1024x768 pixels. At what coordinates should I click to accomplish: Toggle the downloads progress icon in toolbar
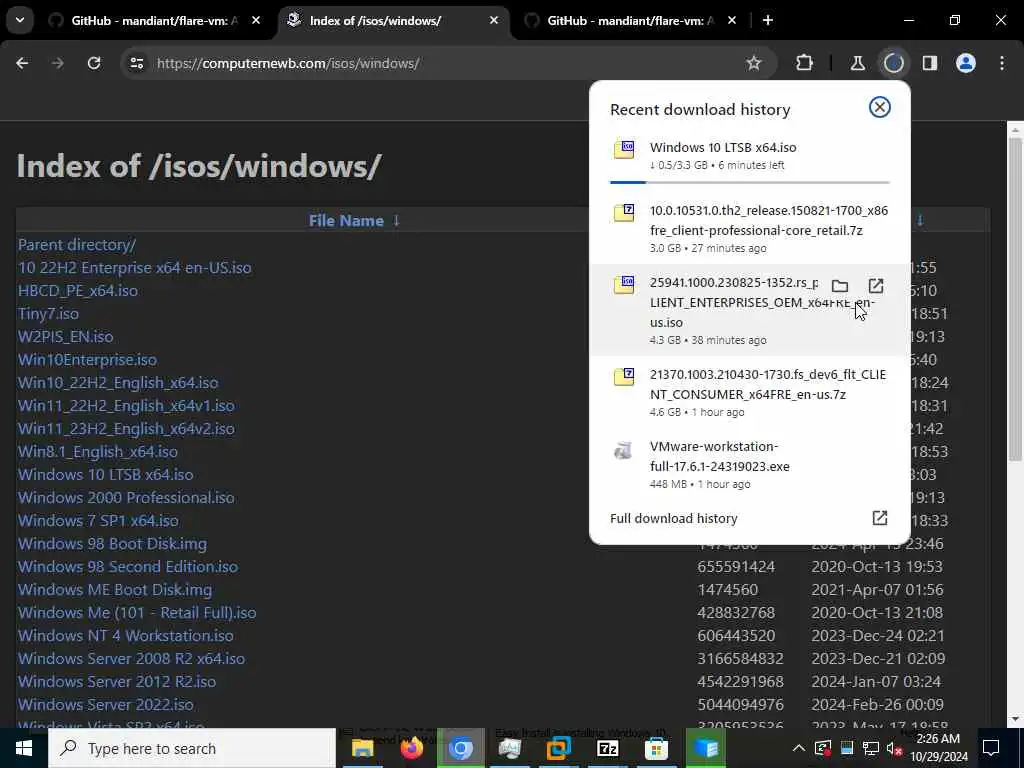click(893, 63)
